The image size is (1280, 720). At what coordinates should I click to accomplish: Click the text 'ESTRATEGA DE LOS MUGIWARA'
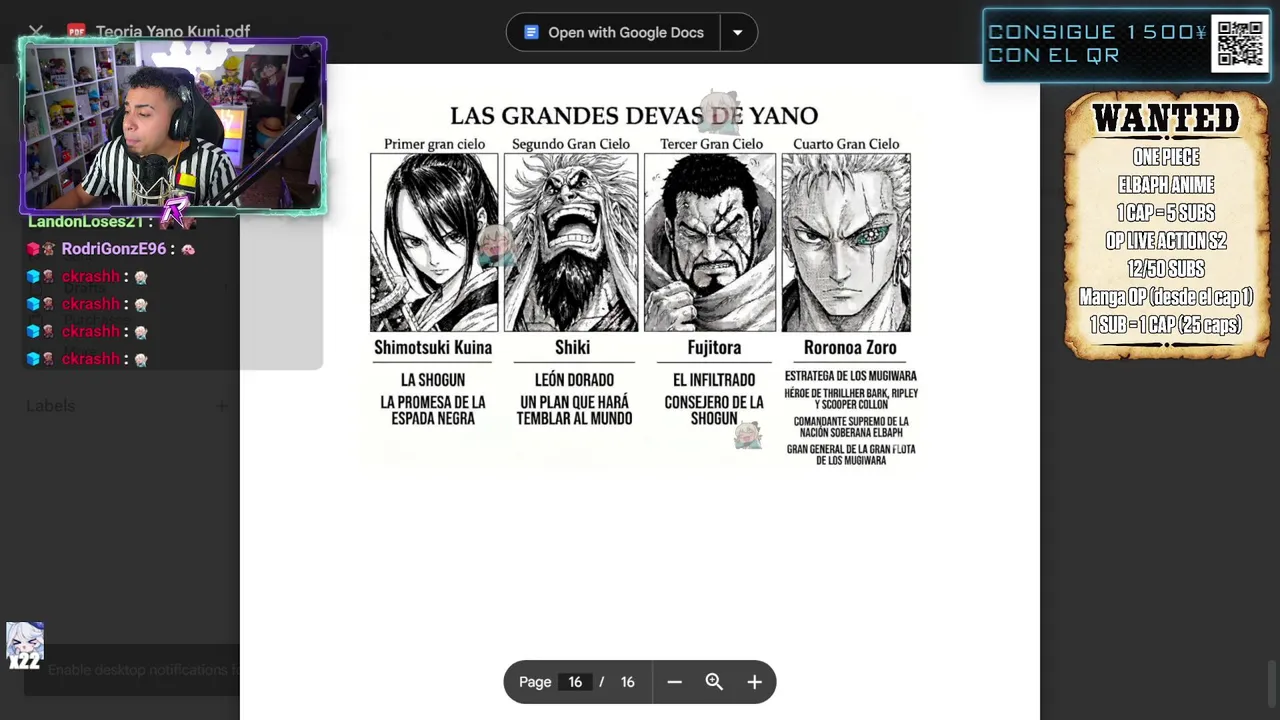[x=851, y=376]
